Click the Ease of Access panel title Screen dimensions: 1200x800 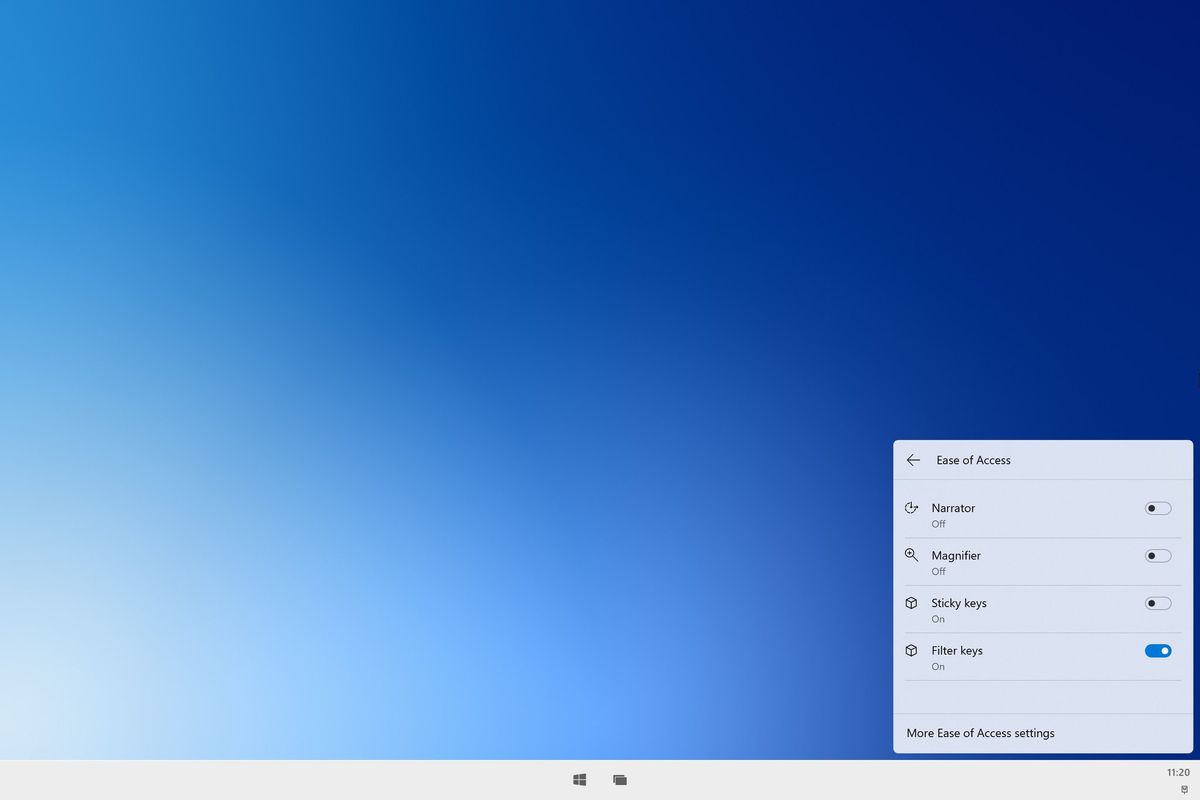point(972,460)
